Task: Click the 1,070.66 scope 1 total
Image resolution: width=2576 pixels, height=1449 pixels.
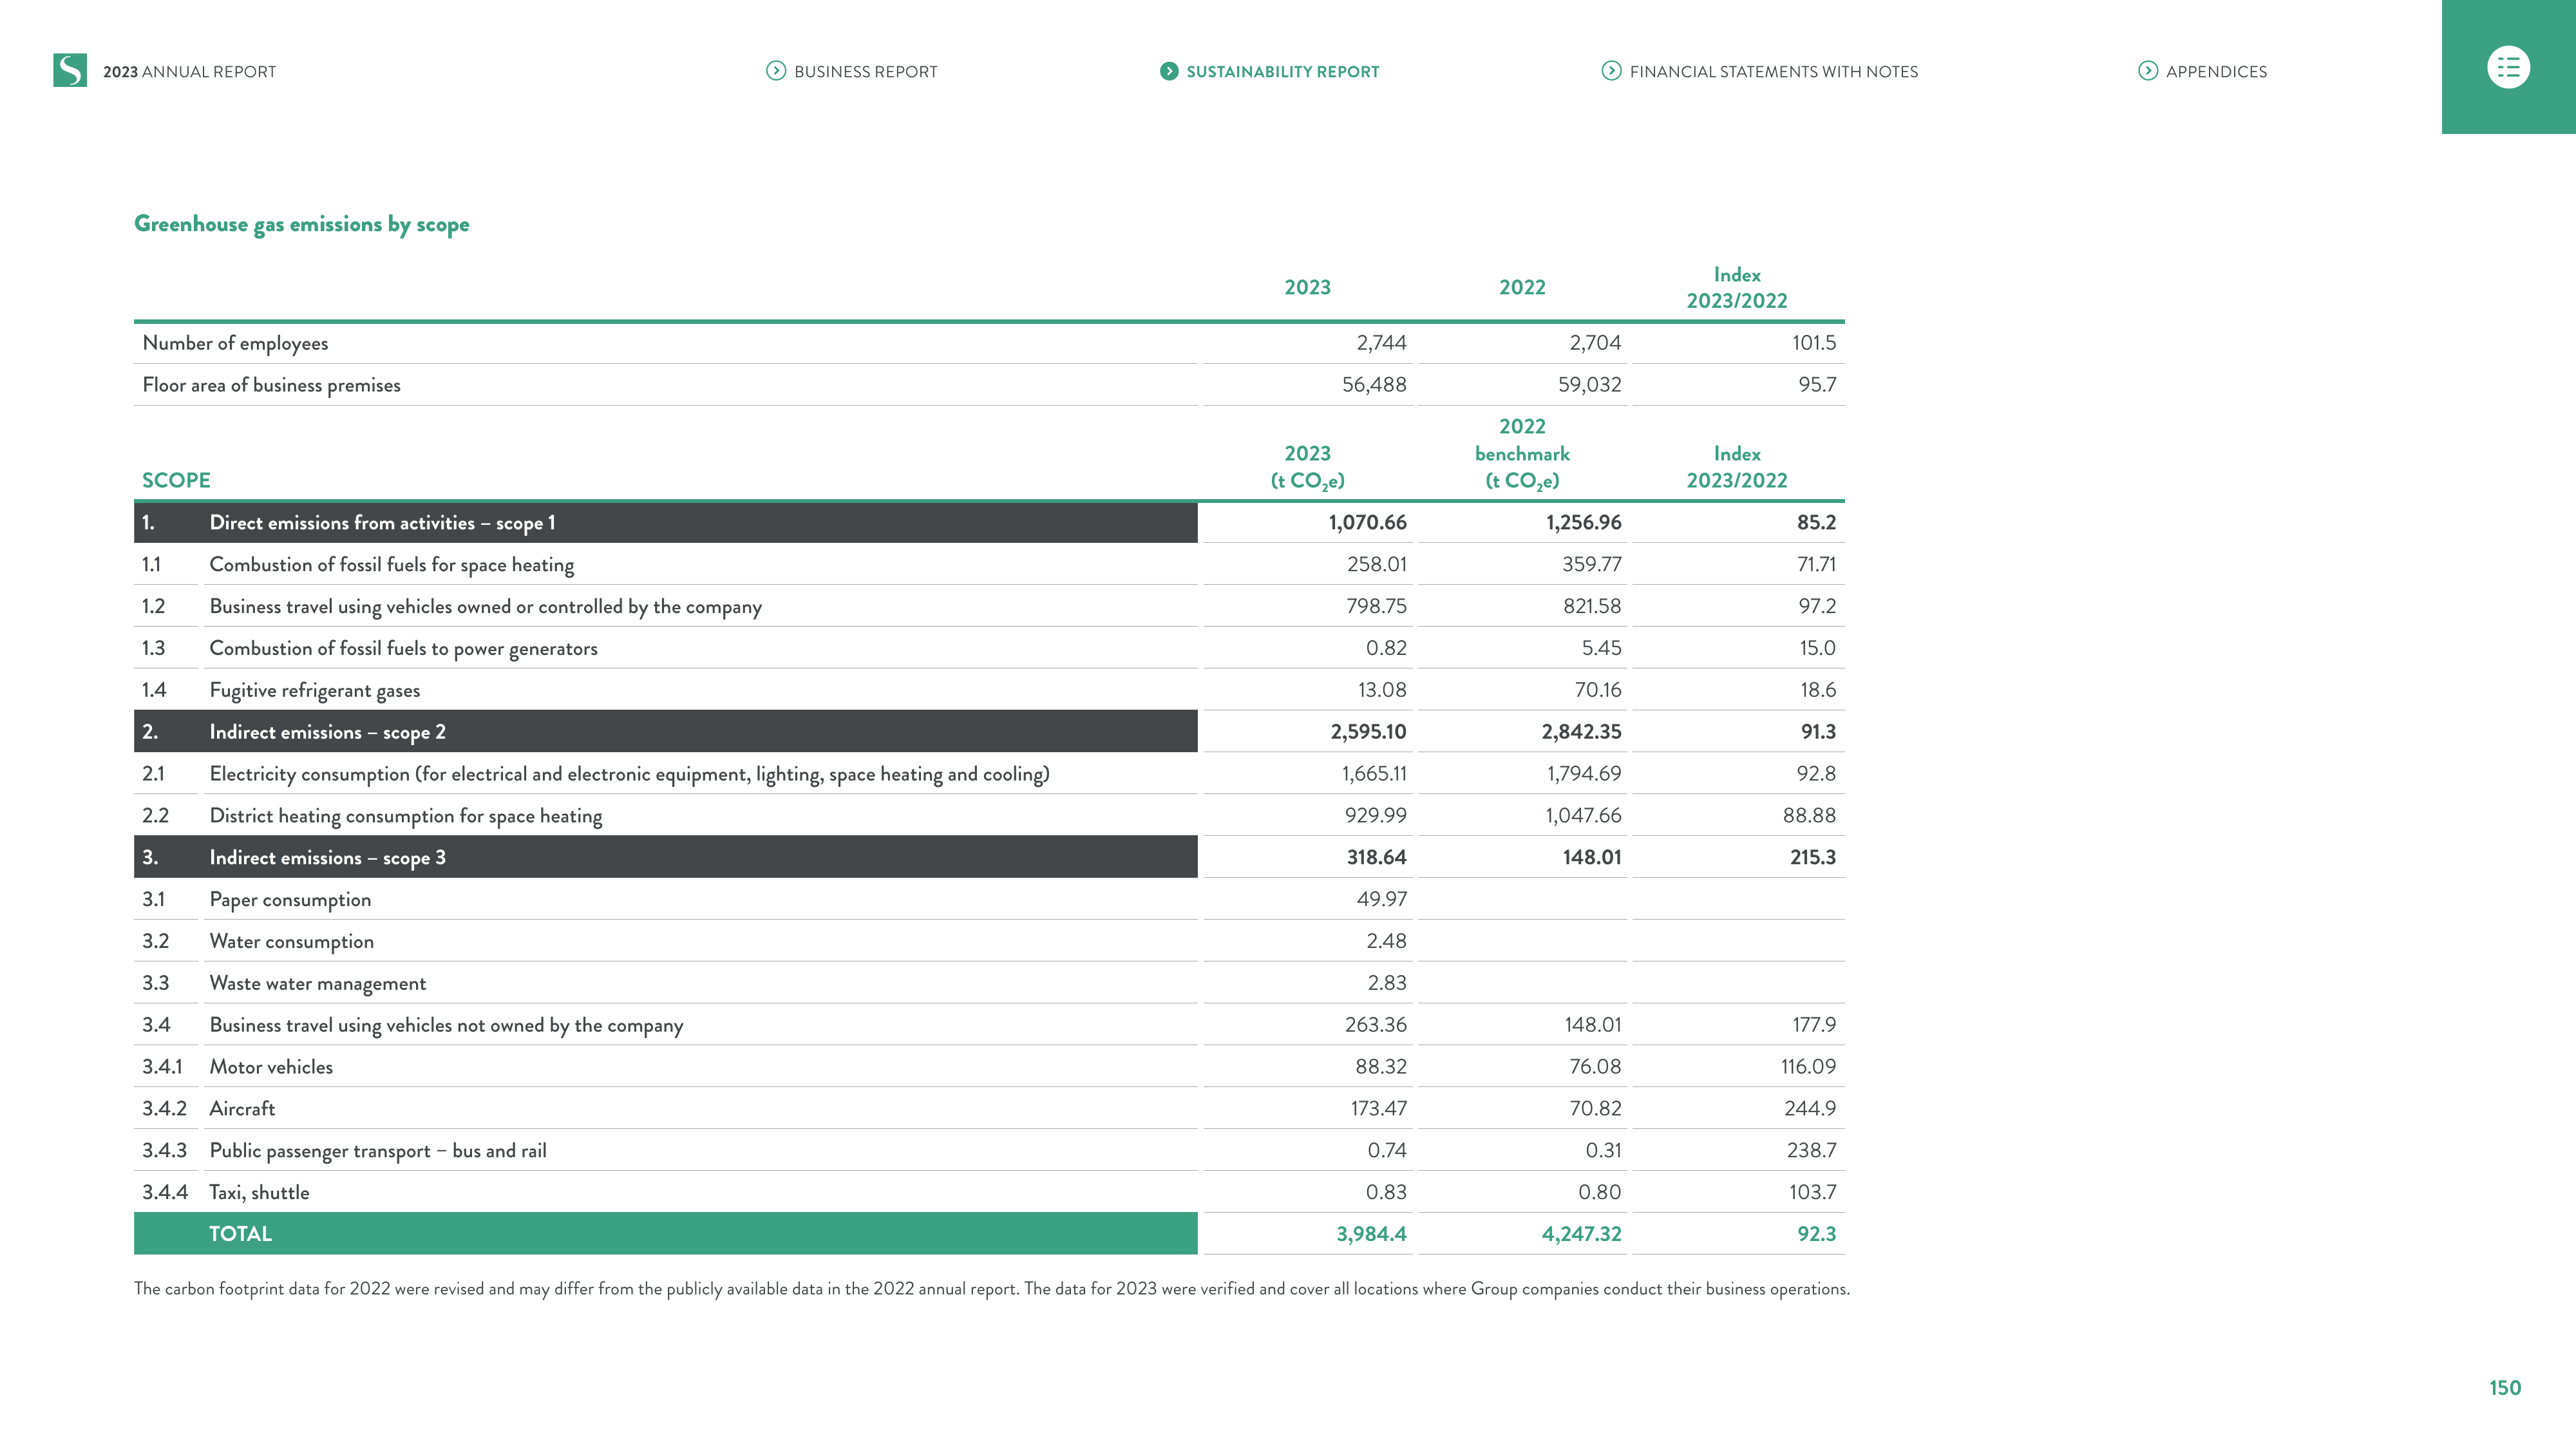Action: 1367,523
